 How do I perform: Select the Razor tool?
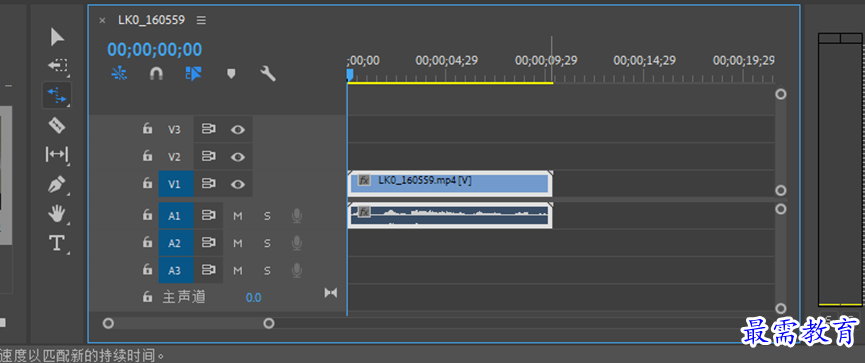57,125
